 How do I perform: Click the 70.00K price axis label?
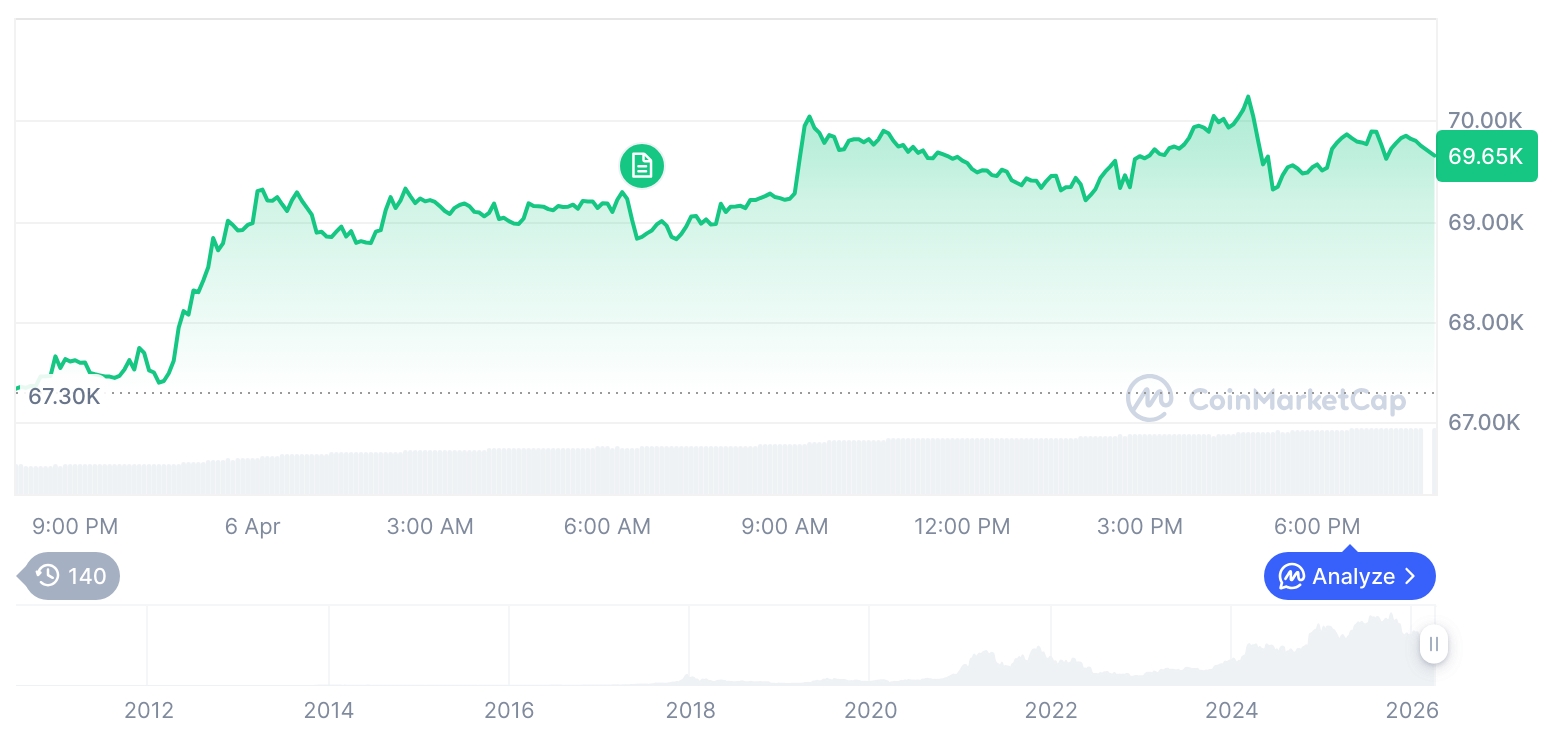pos(1485,120)
